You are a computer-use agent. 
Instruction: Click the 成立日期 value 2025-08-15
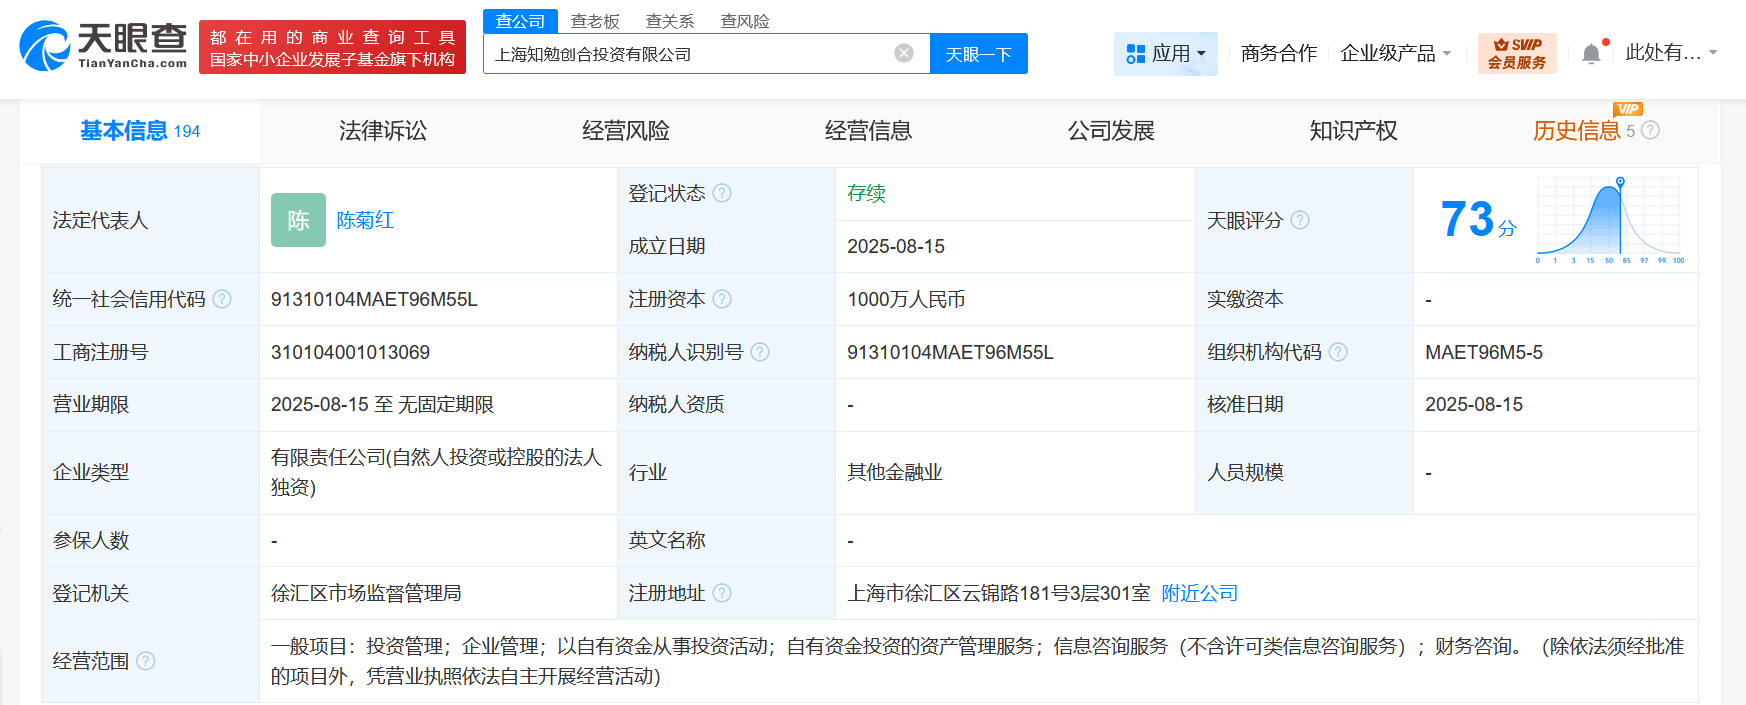click(896, 246)
